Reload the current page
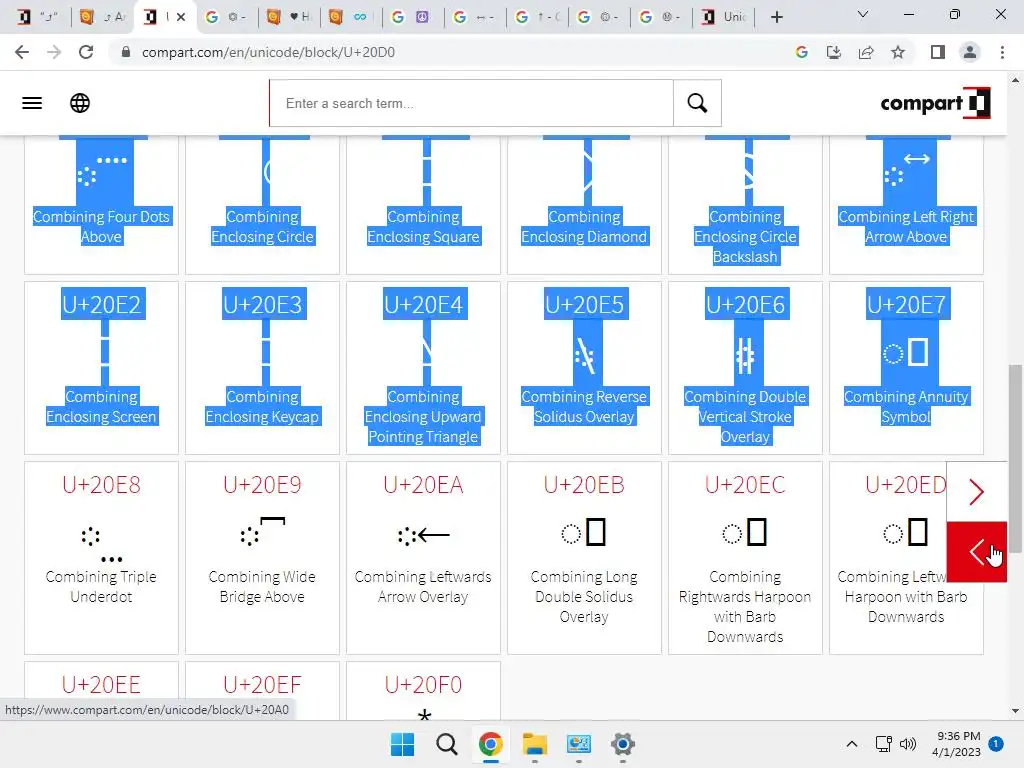Screen dimensions: 1024x768 pyautogui.click(x=86, y=52)
